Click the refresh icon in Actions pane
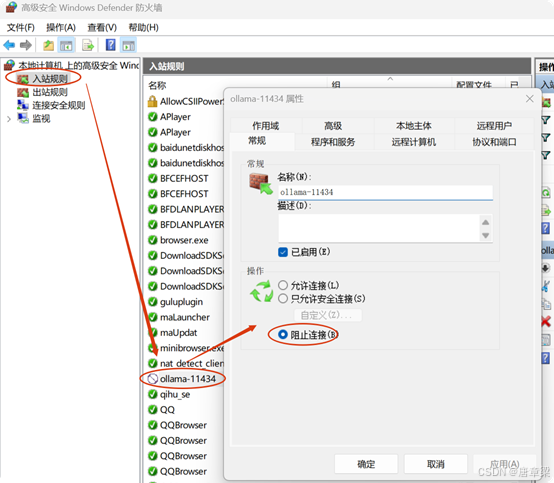 [546, 193]
